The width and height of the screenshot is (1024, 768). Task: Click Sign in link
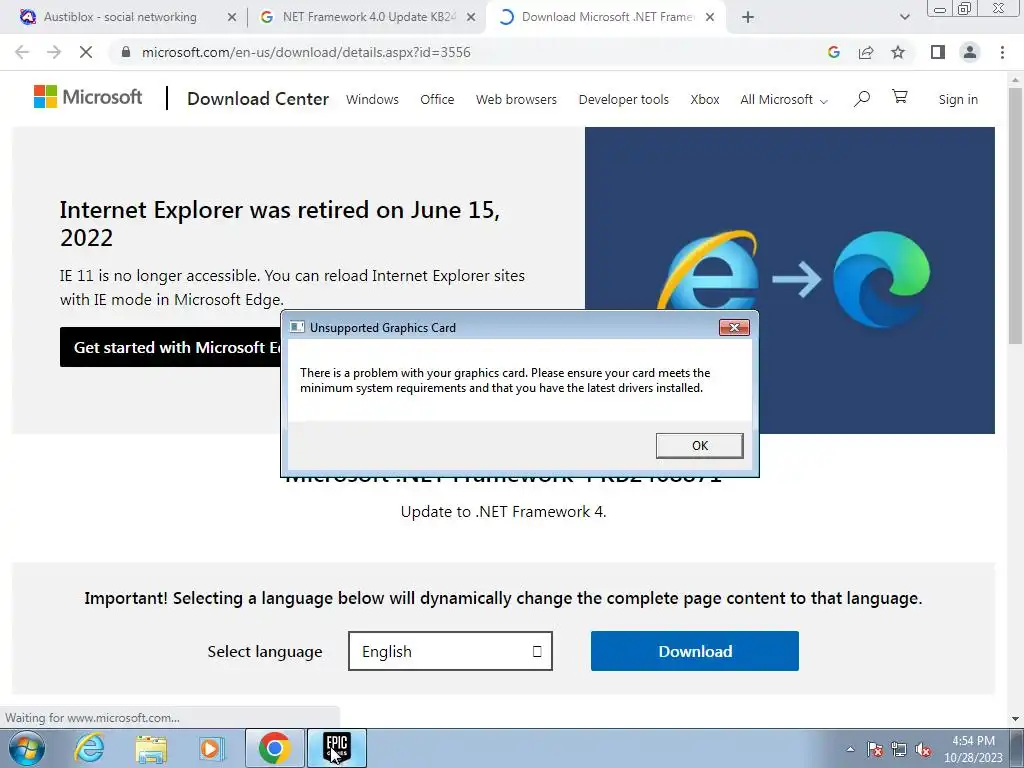point(958,99)
